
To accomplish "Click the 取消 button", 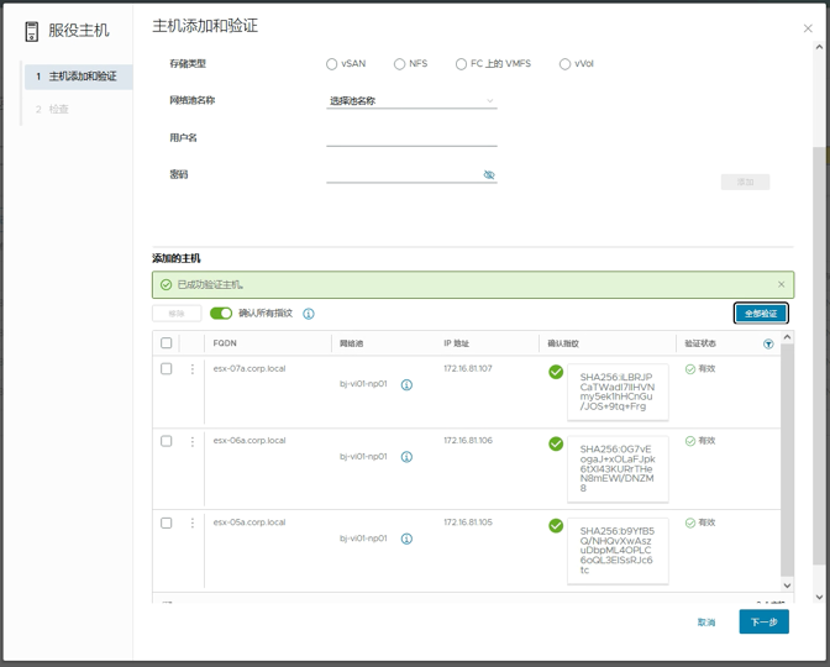I will click(x=706, y=622).
